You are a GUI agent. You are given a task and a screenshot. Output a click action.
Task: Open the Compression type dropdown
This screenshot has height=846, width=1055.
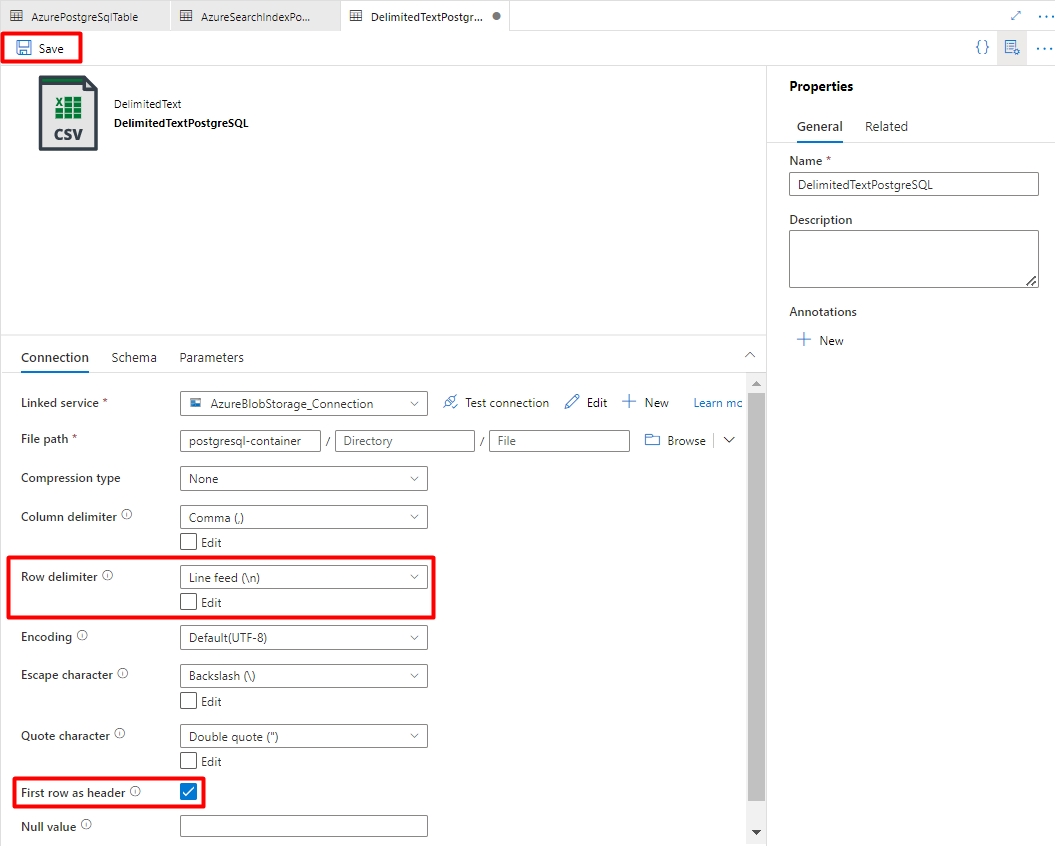click(303, 479)
